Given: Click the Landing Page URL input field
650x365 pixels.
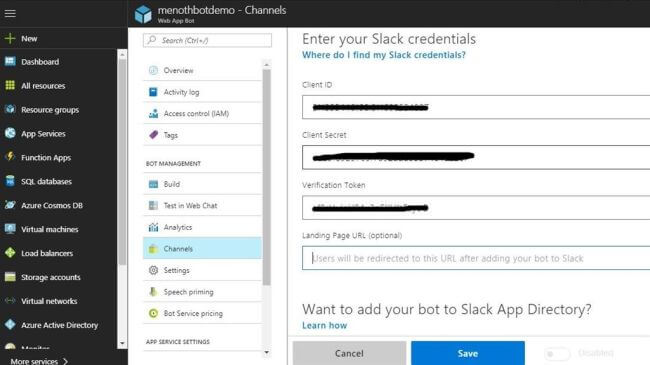Looking at the screenshot, I should [x=476, y=258].
